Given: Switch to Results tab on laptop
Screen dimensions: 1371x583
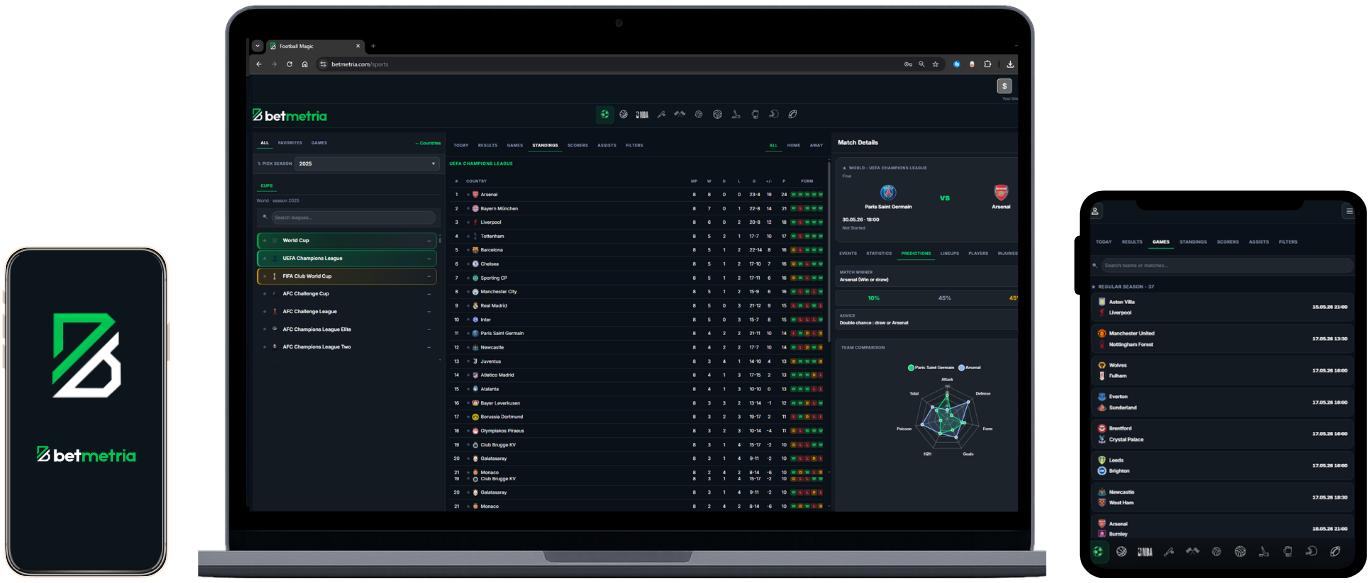Looking at the screenshot, I should pyautogui.click(x=488, y=145).
